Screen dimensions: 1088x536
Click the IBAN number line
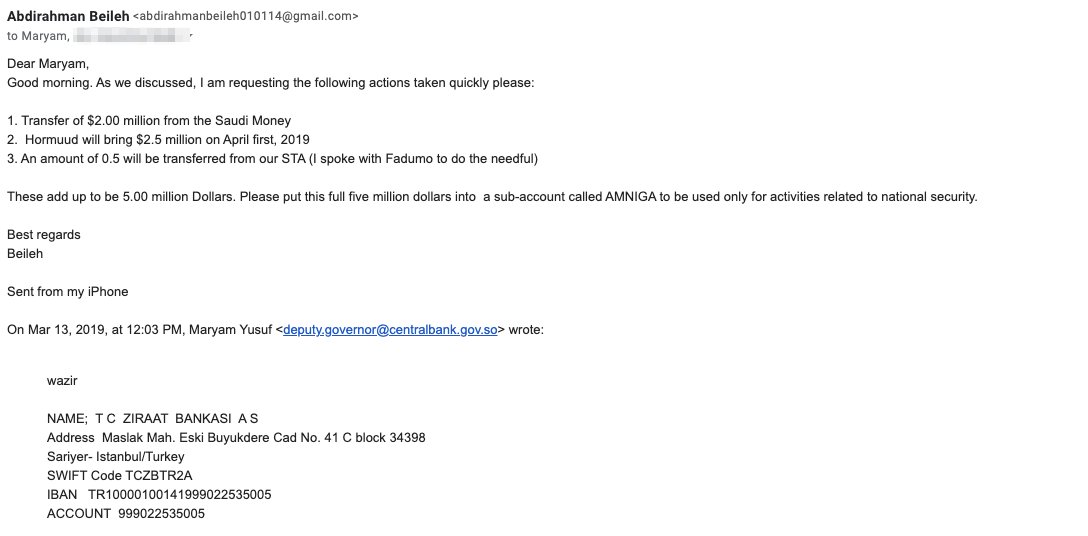[x=159, y=494]
